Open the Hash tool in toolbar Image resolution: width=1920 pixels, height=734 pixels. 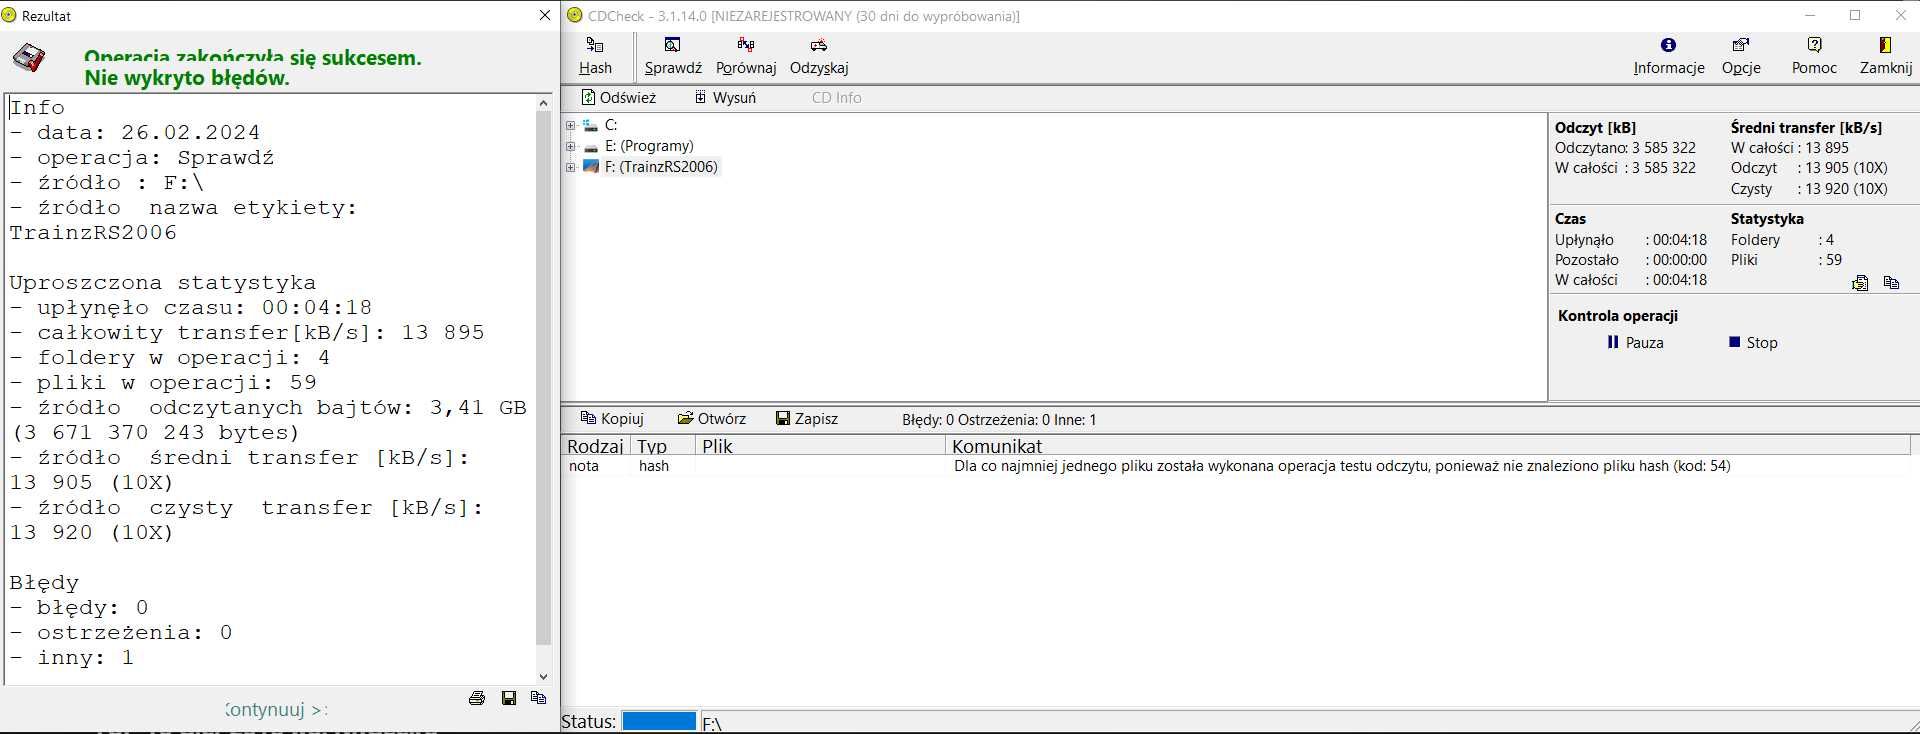(x=595, y=56)
